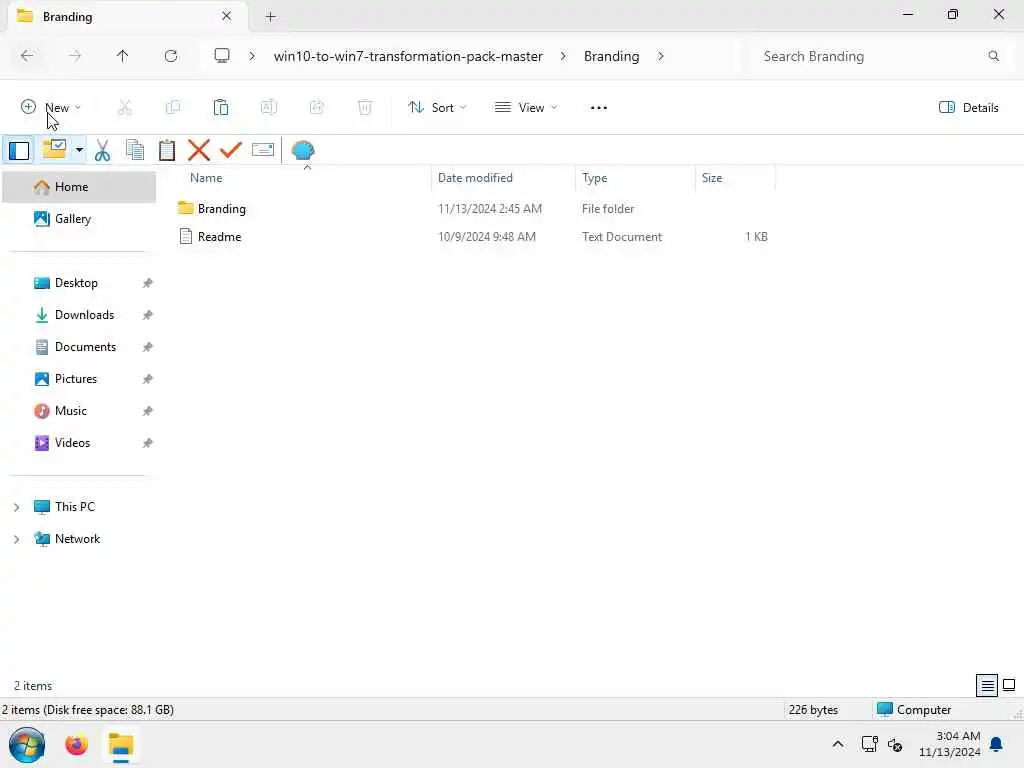
Task: Go up one folder level
Action: click(123, 56)
